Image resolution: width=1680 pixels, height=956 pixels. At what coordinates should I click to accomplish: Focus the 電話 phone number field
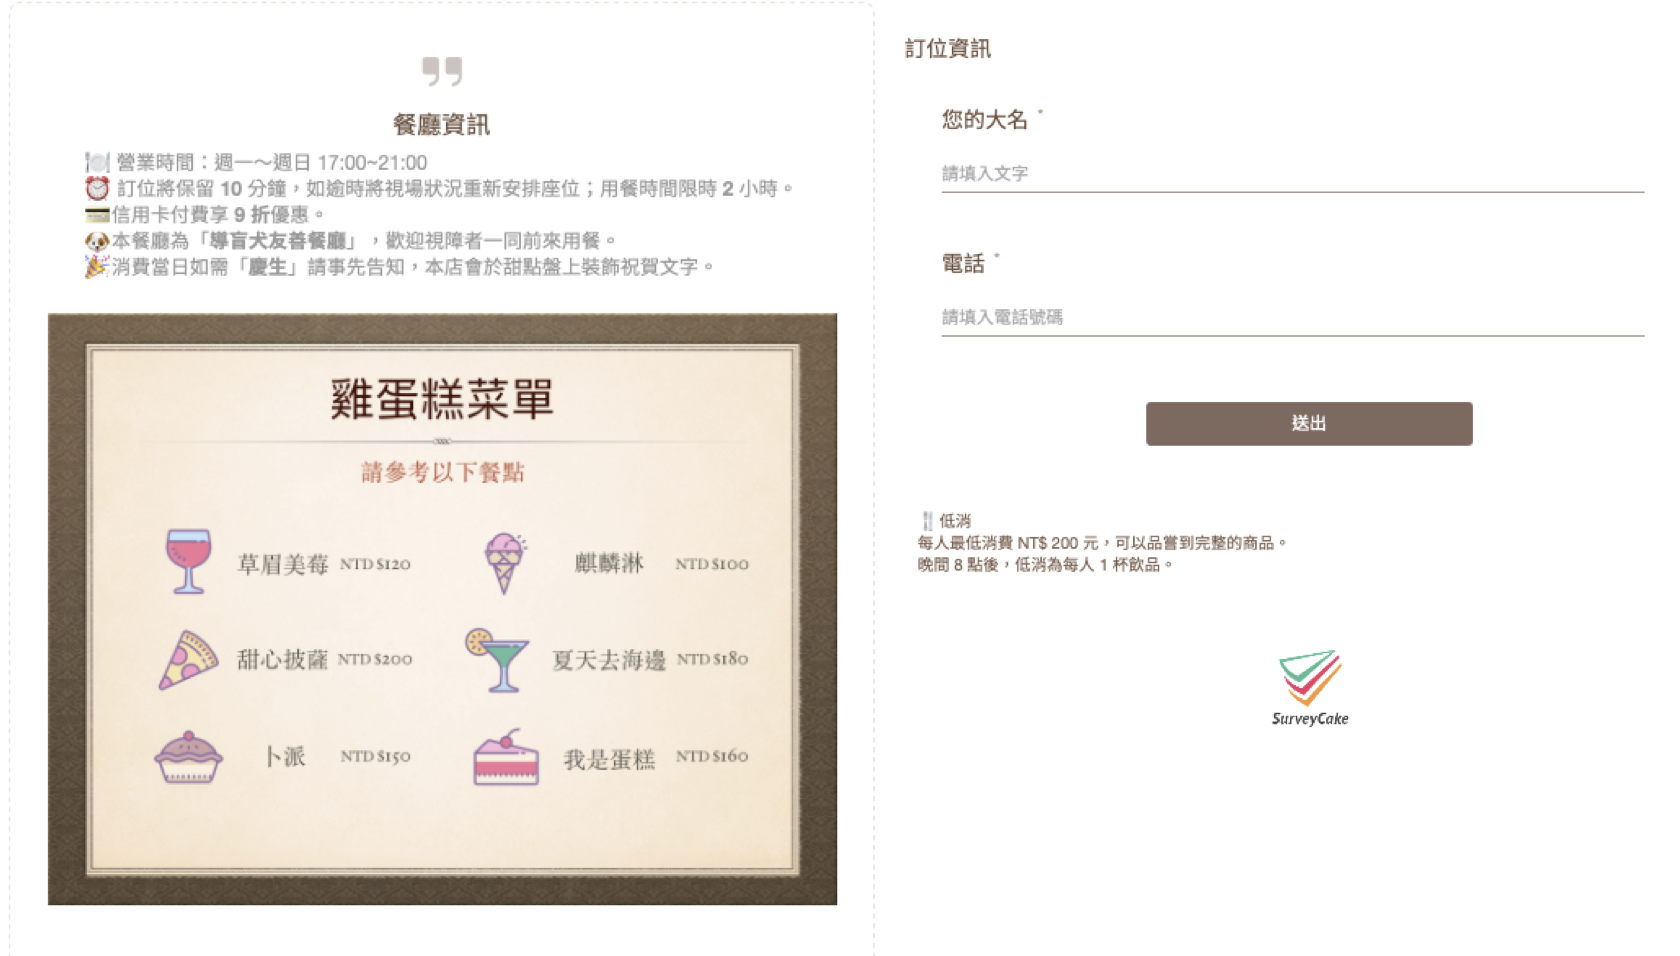[1292, 318]
